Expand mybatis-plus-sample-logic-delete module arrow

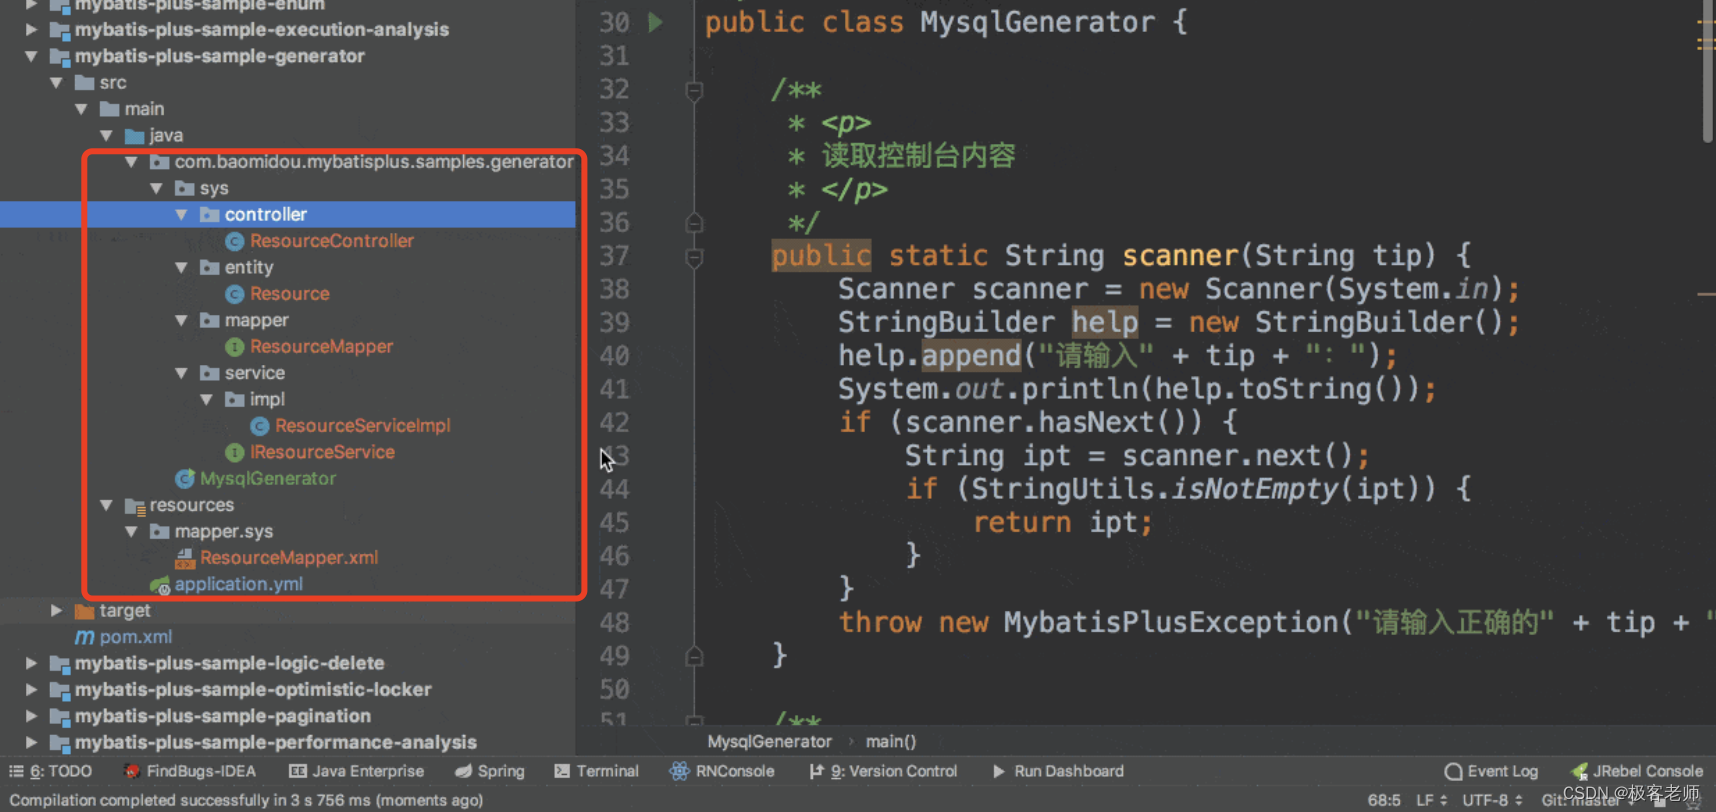pyautogui.click(x=31, y=663)
